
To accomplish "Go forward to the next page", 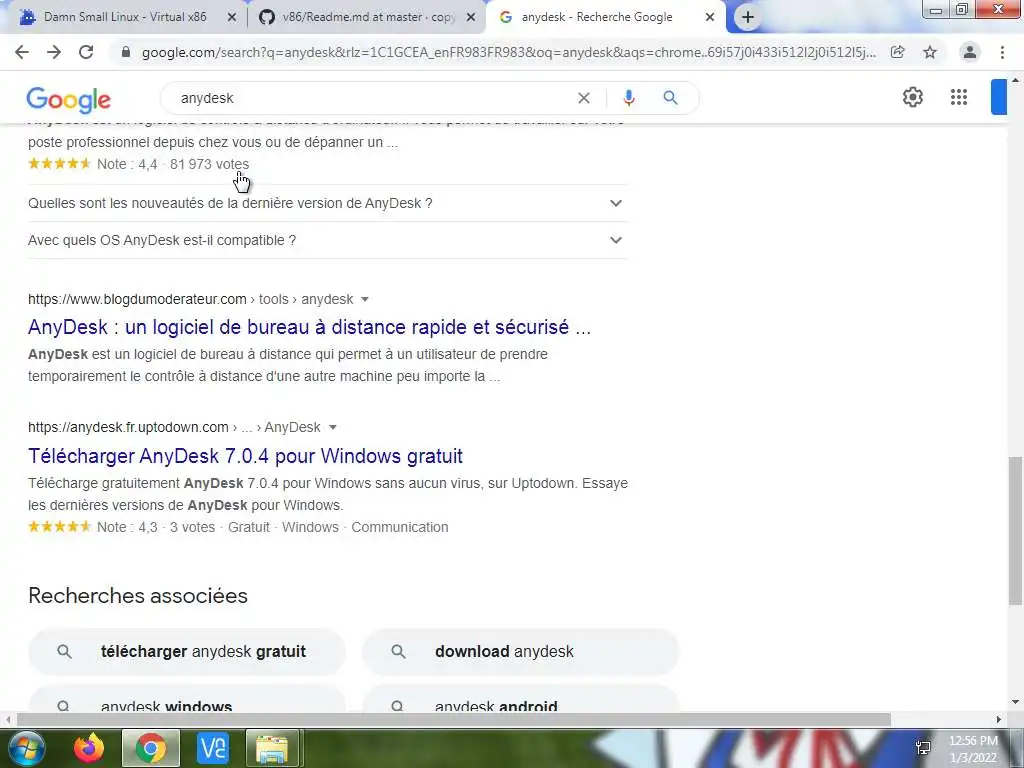I will tap(54, 52).
